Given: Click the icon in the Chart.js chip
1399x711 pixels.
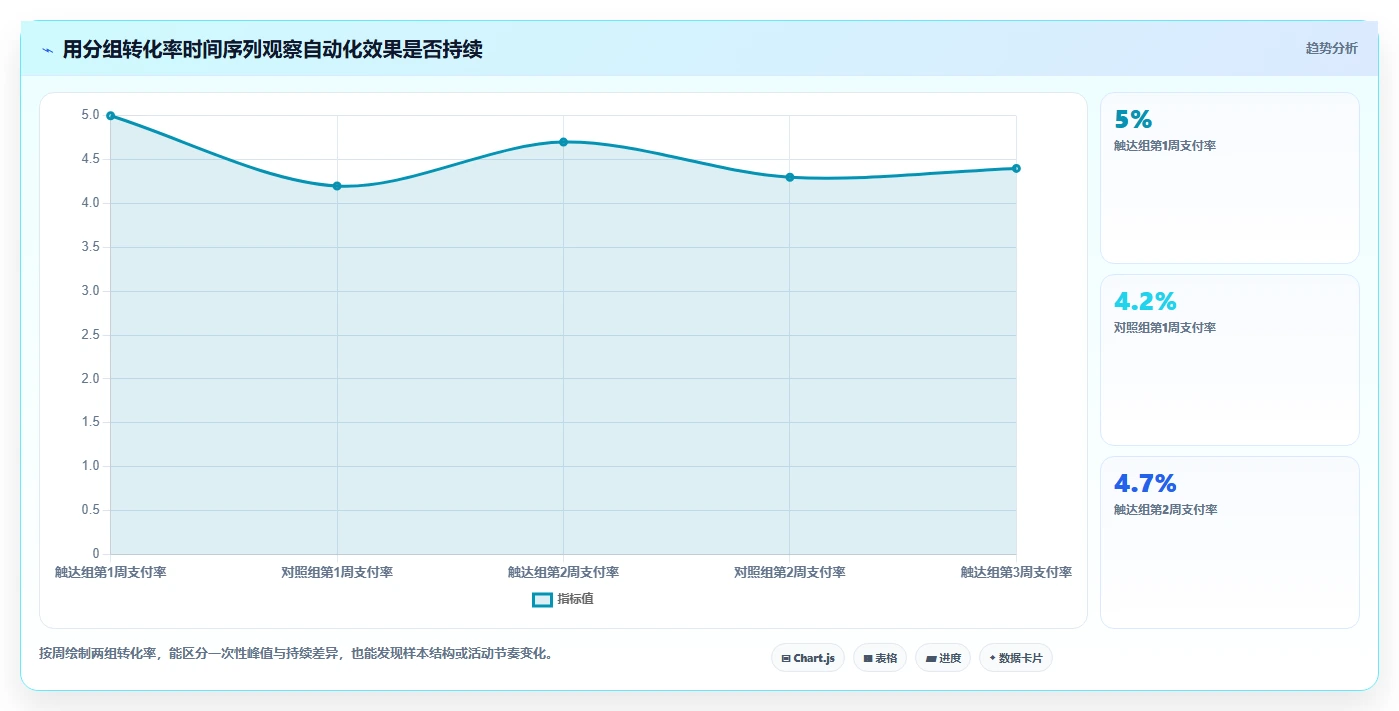Looking at the screenshot, I should (786, 659).
